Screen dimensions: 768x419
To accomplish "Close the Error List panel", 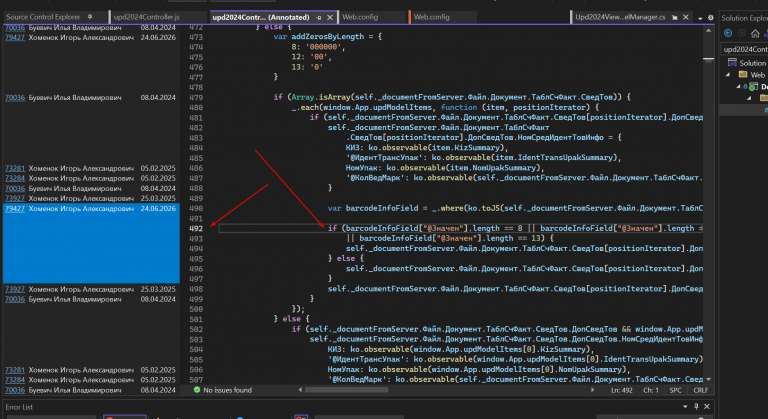I will tap(707, 407).
